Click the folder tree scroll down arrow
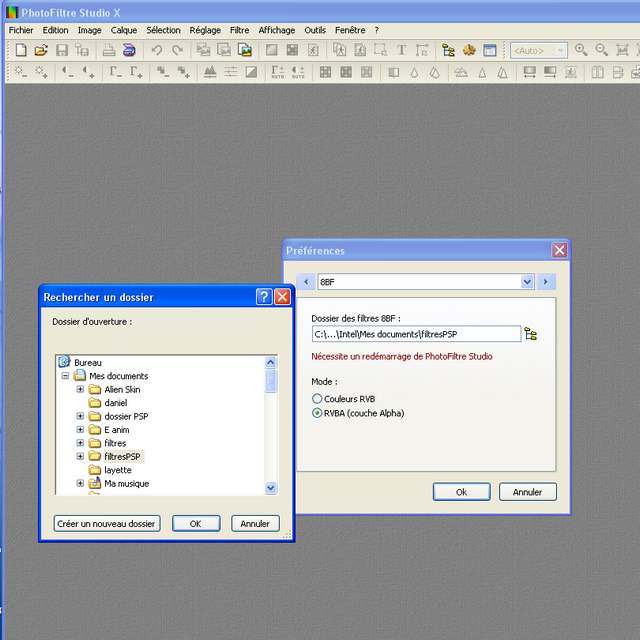640x640 pixels. tap(271, 488)
